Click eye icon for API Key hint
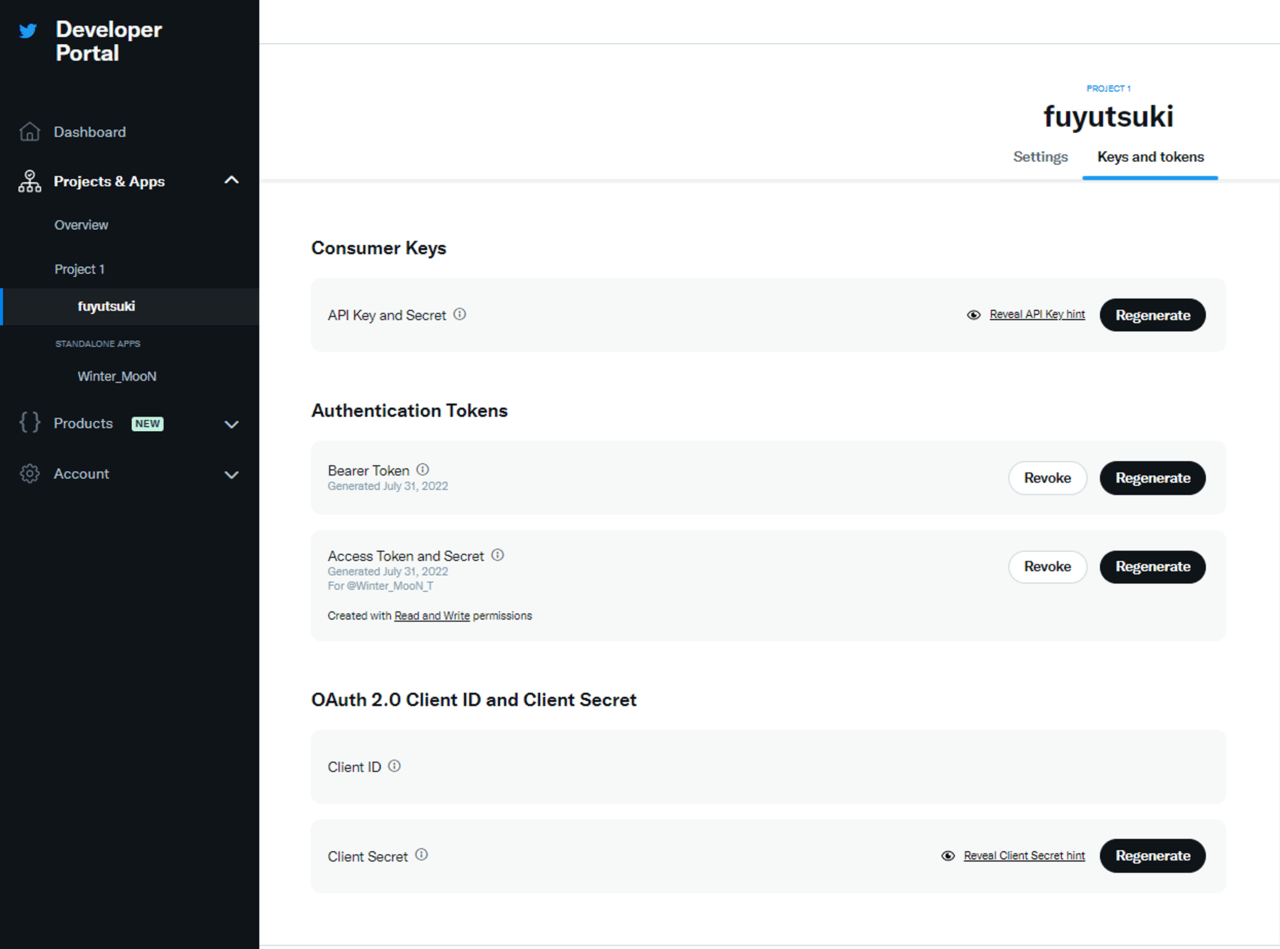Viewport: 1280px width, 949px height. 974,315
